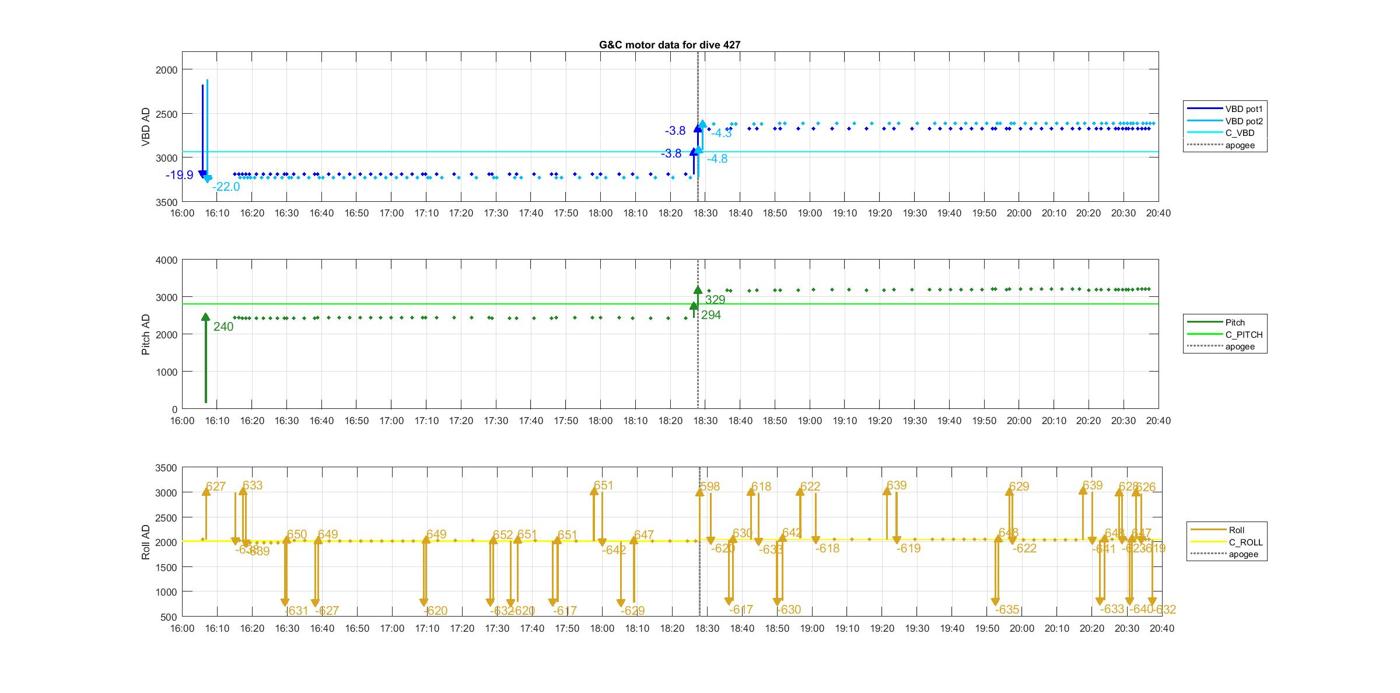Click the "-19.9" VBD data label
Image resolution: width=1400 pixels, height=693 pixels.
click(180, 175)
